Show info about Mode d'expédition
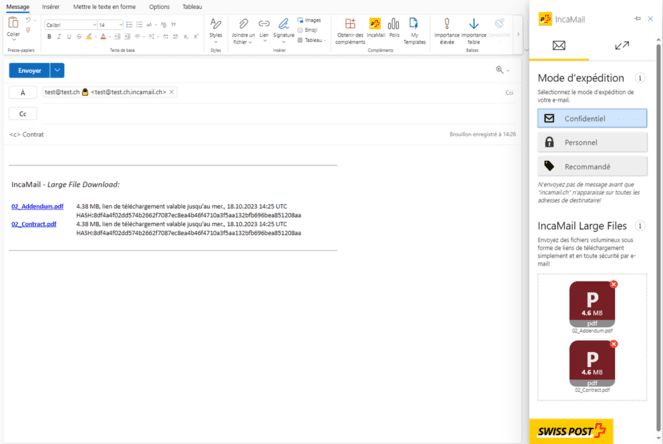Viewport: 663px width, 444px height. [x=640, y=78]
